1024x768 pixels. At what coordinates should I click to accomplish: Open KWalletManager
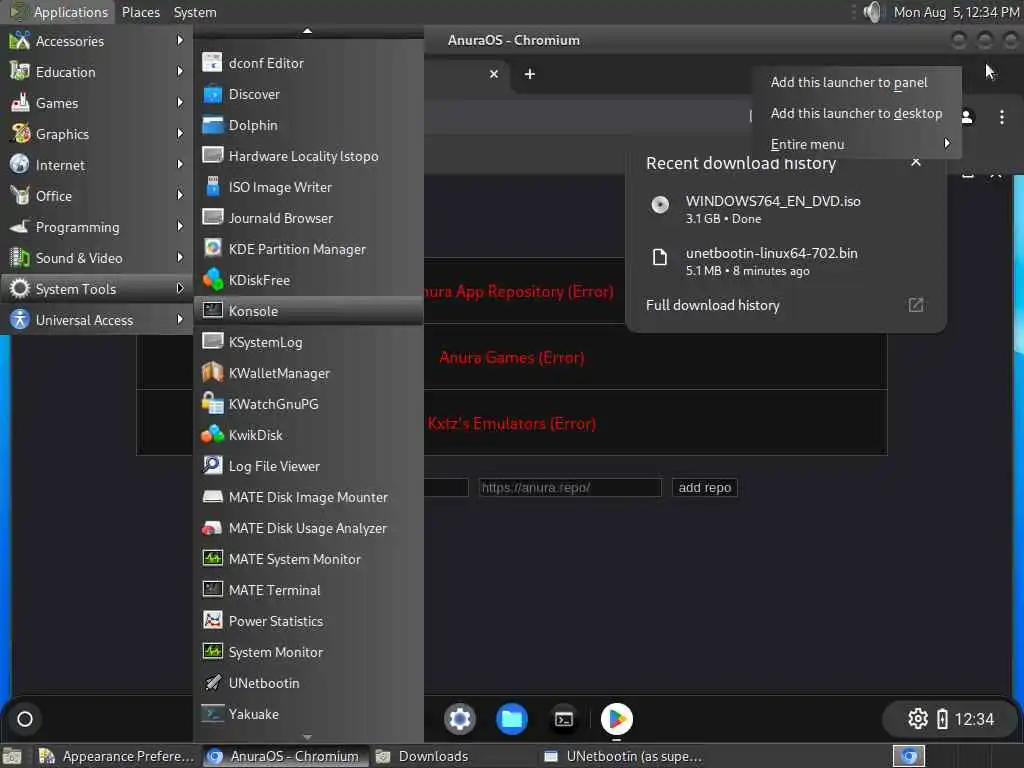tap(309, 373)
